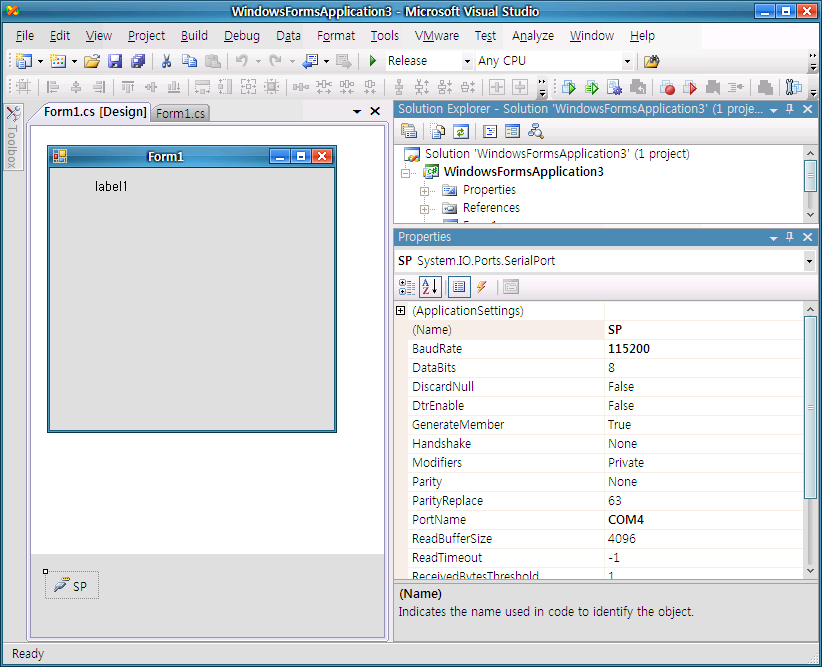Viewport: 822px width, 667px height.
Task: Click the Make Vertical Spacing Equal icon
Action: (399, 87)
